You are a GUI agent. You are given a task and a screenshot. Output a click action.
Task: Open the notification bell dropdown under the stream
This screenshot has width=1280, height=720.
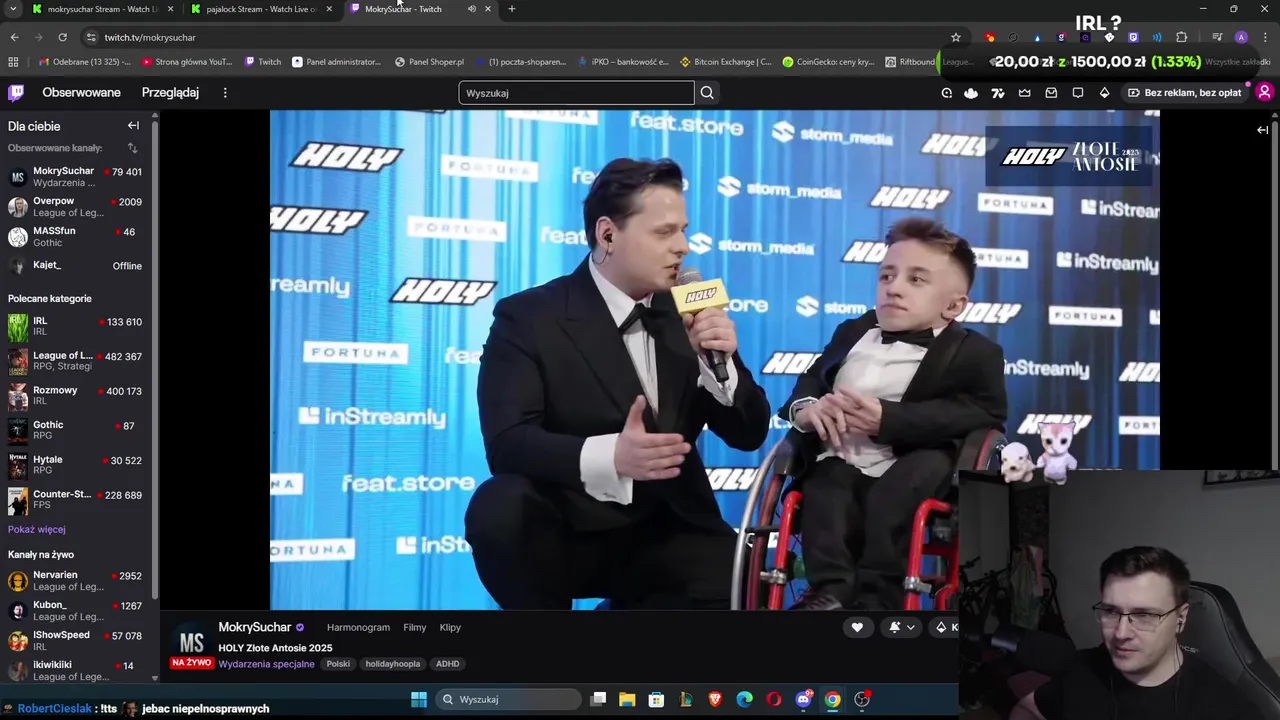pos(902,627)
